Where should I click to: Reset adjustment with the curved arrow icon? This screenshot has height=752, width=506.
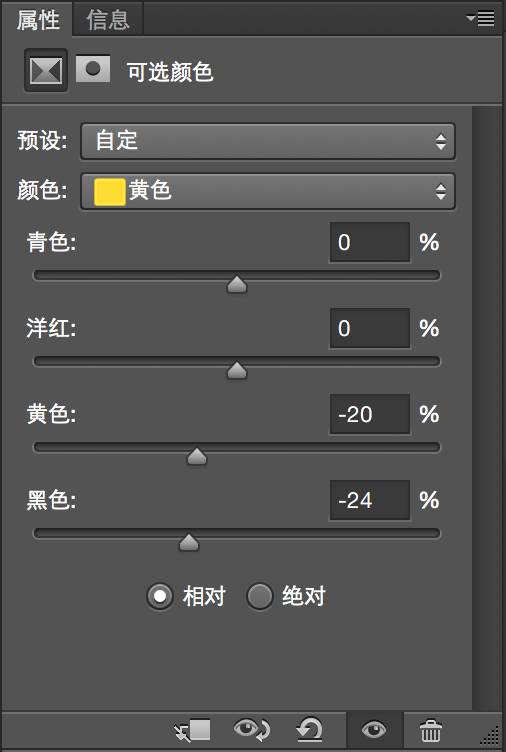309,730
